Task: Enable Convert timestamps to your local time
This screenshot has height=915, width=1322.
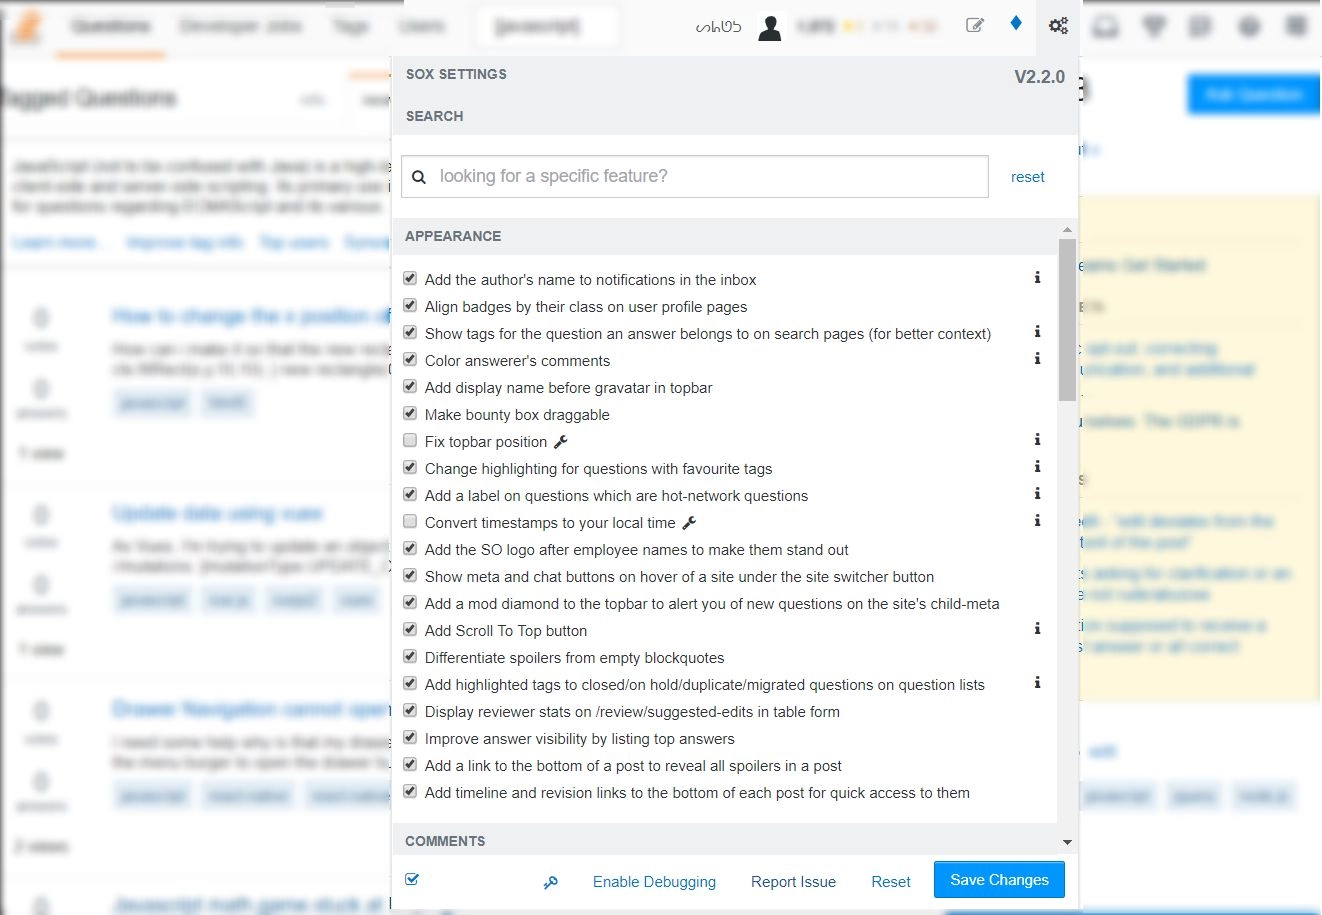Action: [410, 520]
